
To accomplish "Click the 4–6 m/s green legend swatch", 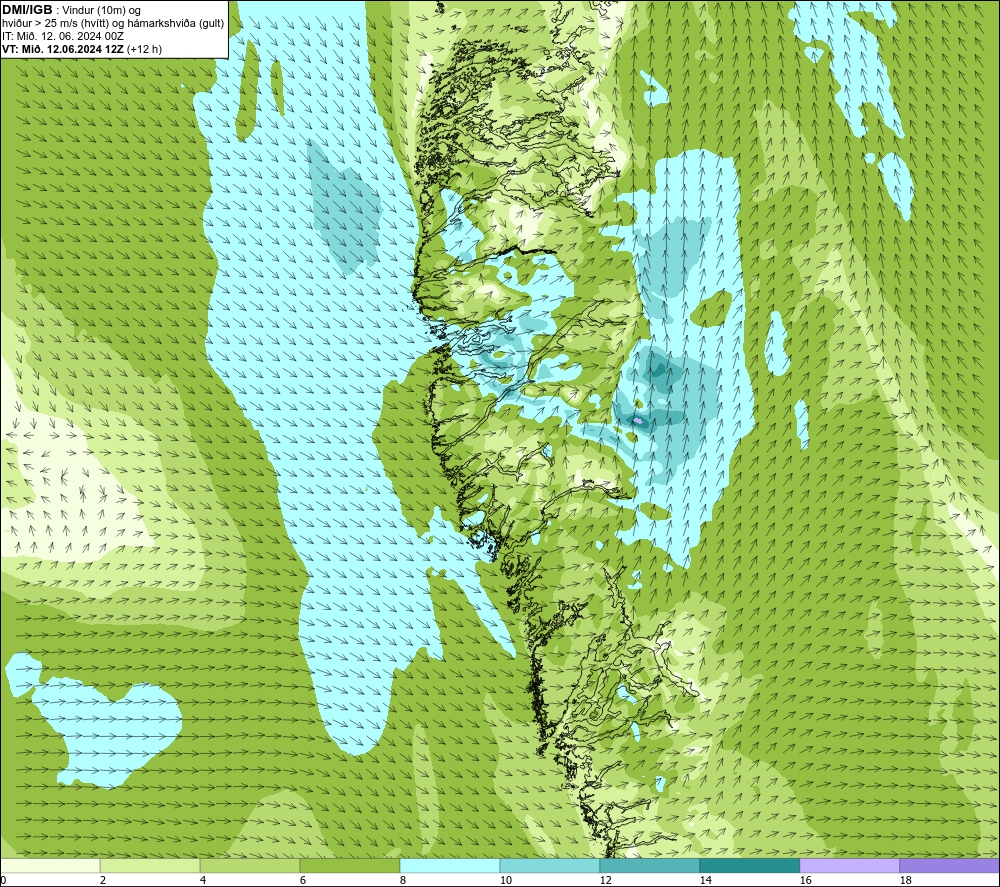I will click(x=250, y=865).
